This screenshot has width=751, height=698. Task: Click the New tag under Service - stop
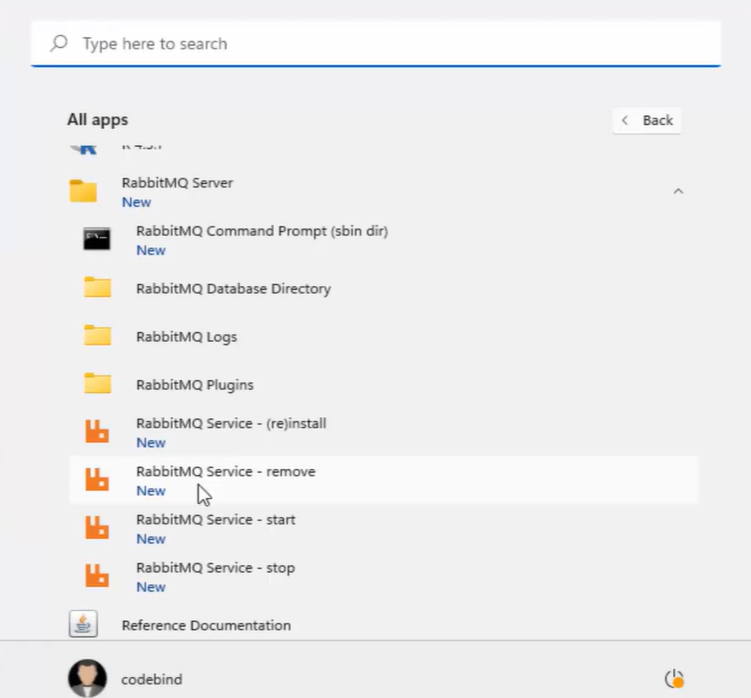151,587
